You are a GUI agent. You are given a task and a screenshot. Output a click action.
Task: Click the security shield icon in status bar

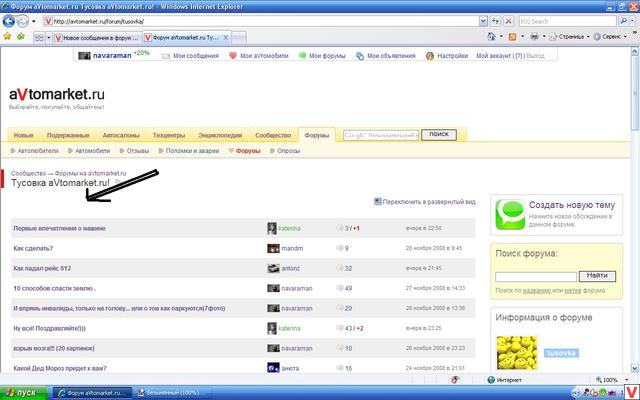[455, 380]
